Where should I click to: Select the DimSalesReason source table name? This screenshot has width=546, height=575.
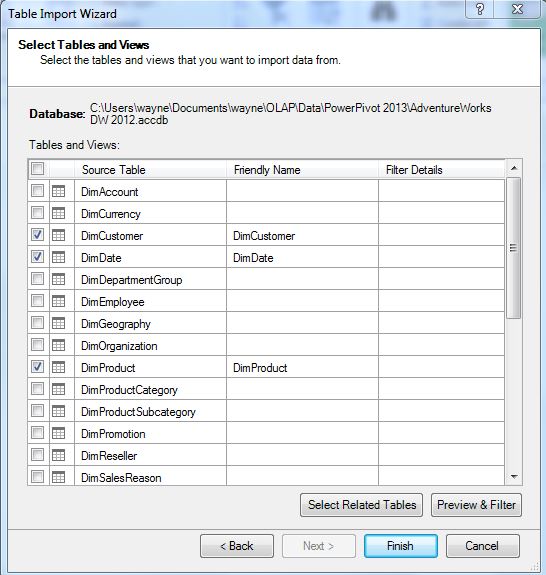pyautogui.click(x=121, y=478)
